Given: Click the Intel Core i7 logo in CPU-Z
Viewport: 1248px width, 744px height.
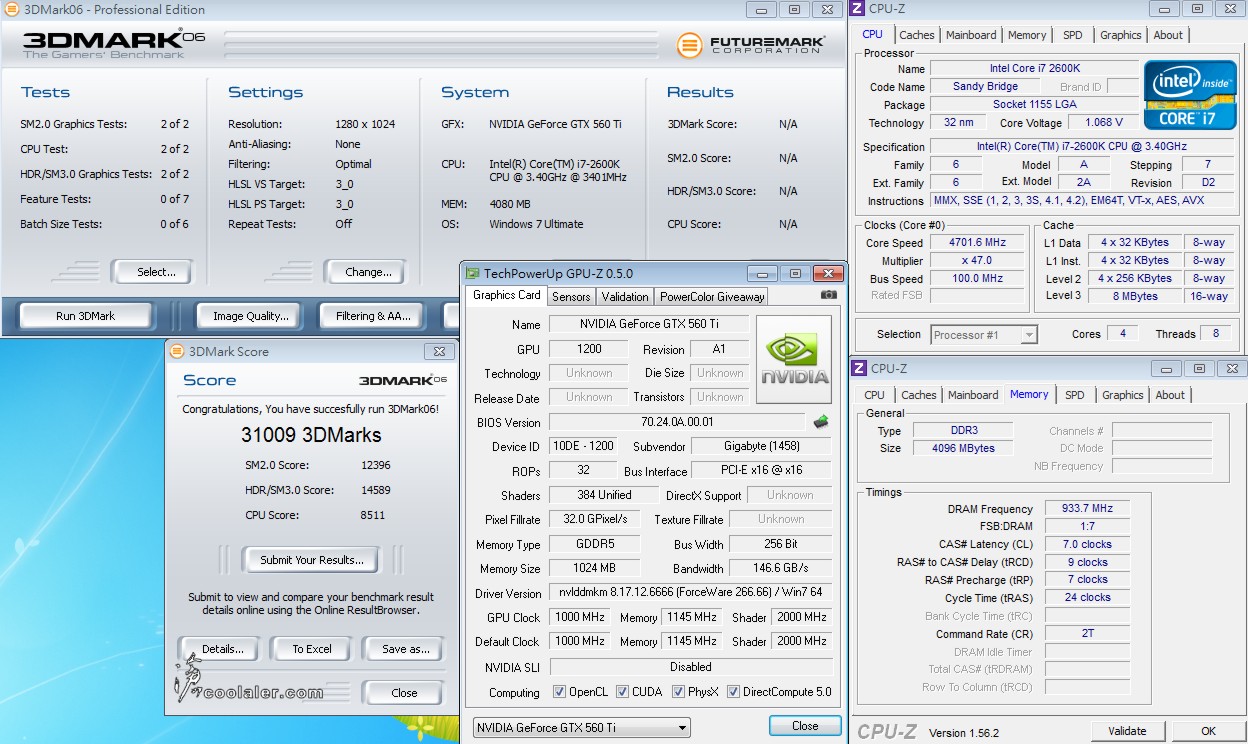Looking at the screenshot, I should 1190,96.
